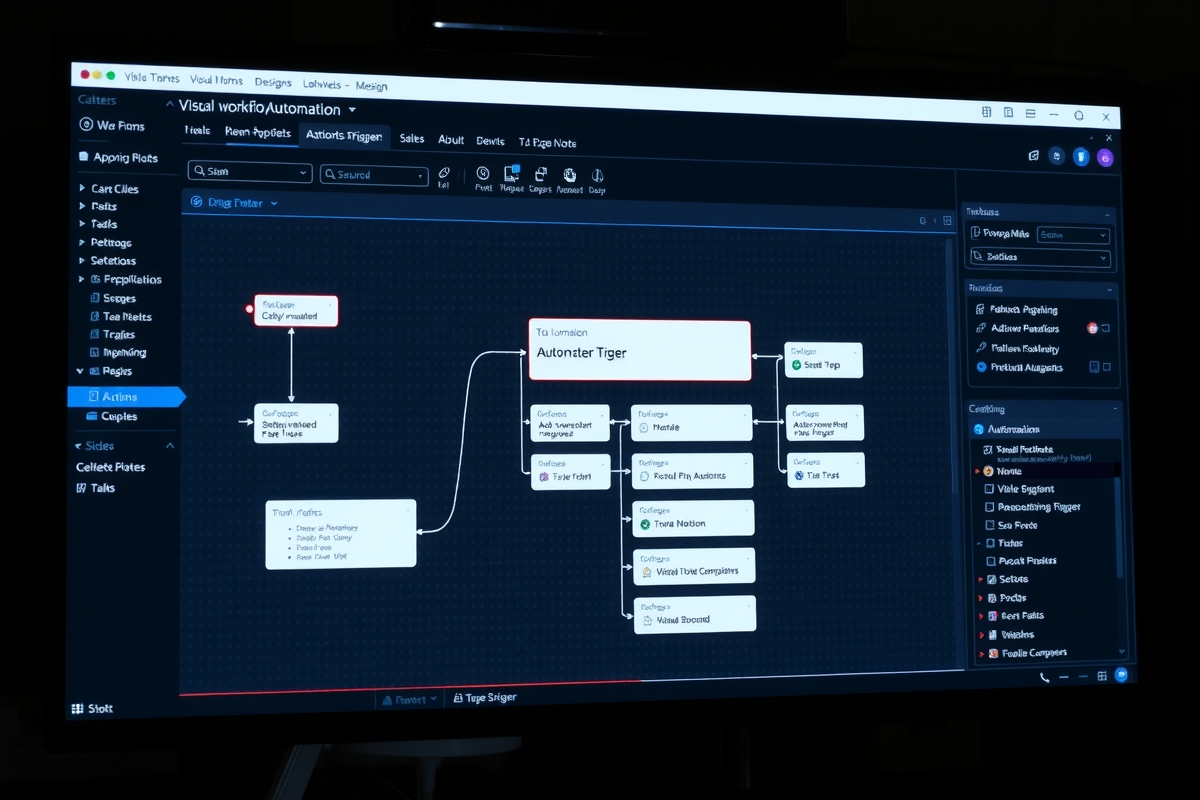Viewport: 1200px width, 800px height.
Task: Click the notification bell in the title bar
Action: coord(1078,114)
